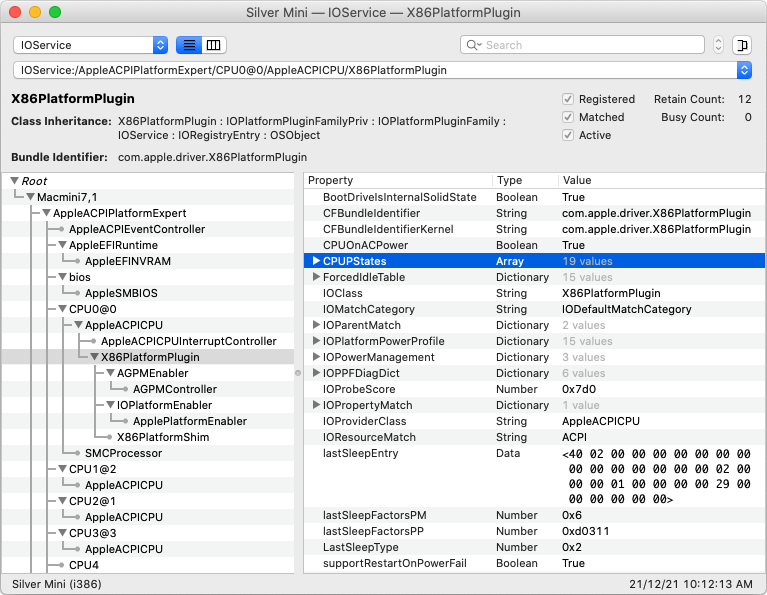Expand the IOPowerManagement dictionary
Viewport: 767px width, 595px height.
pyautogui.click(x=316, y=357)
